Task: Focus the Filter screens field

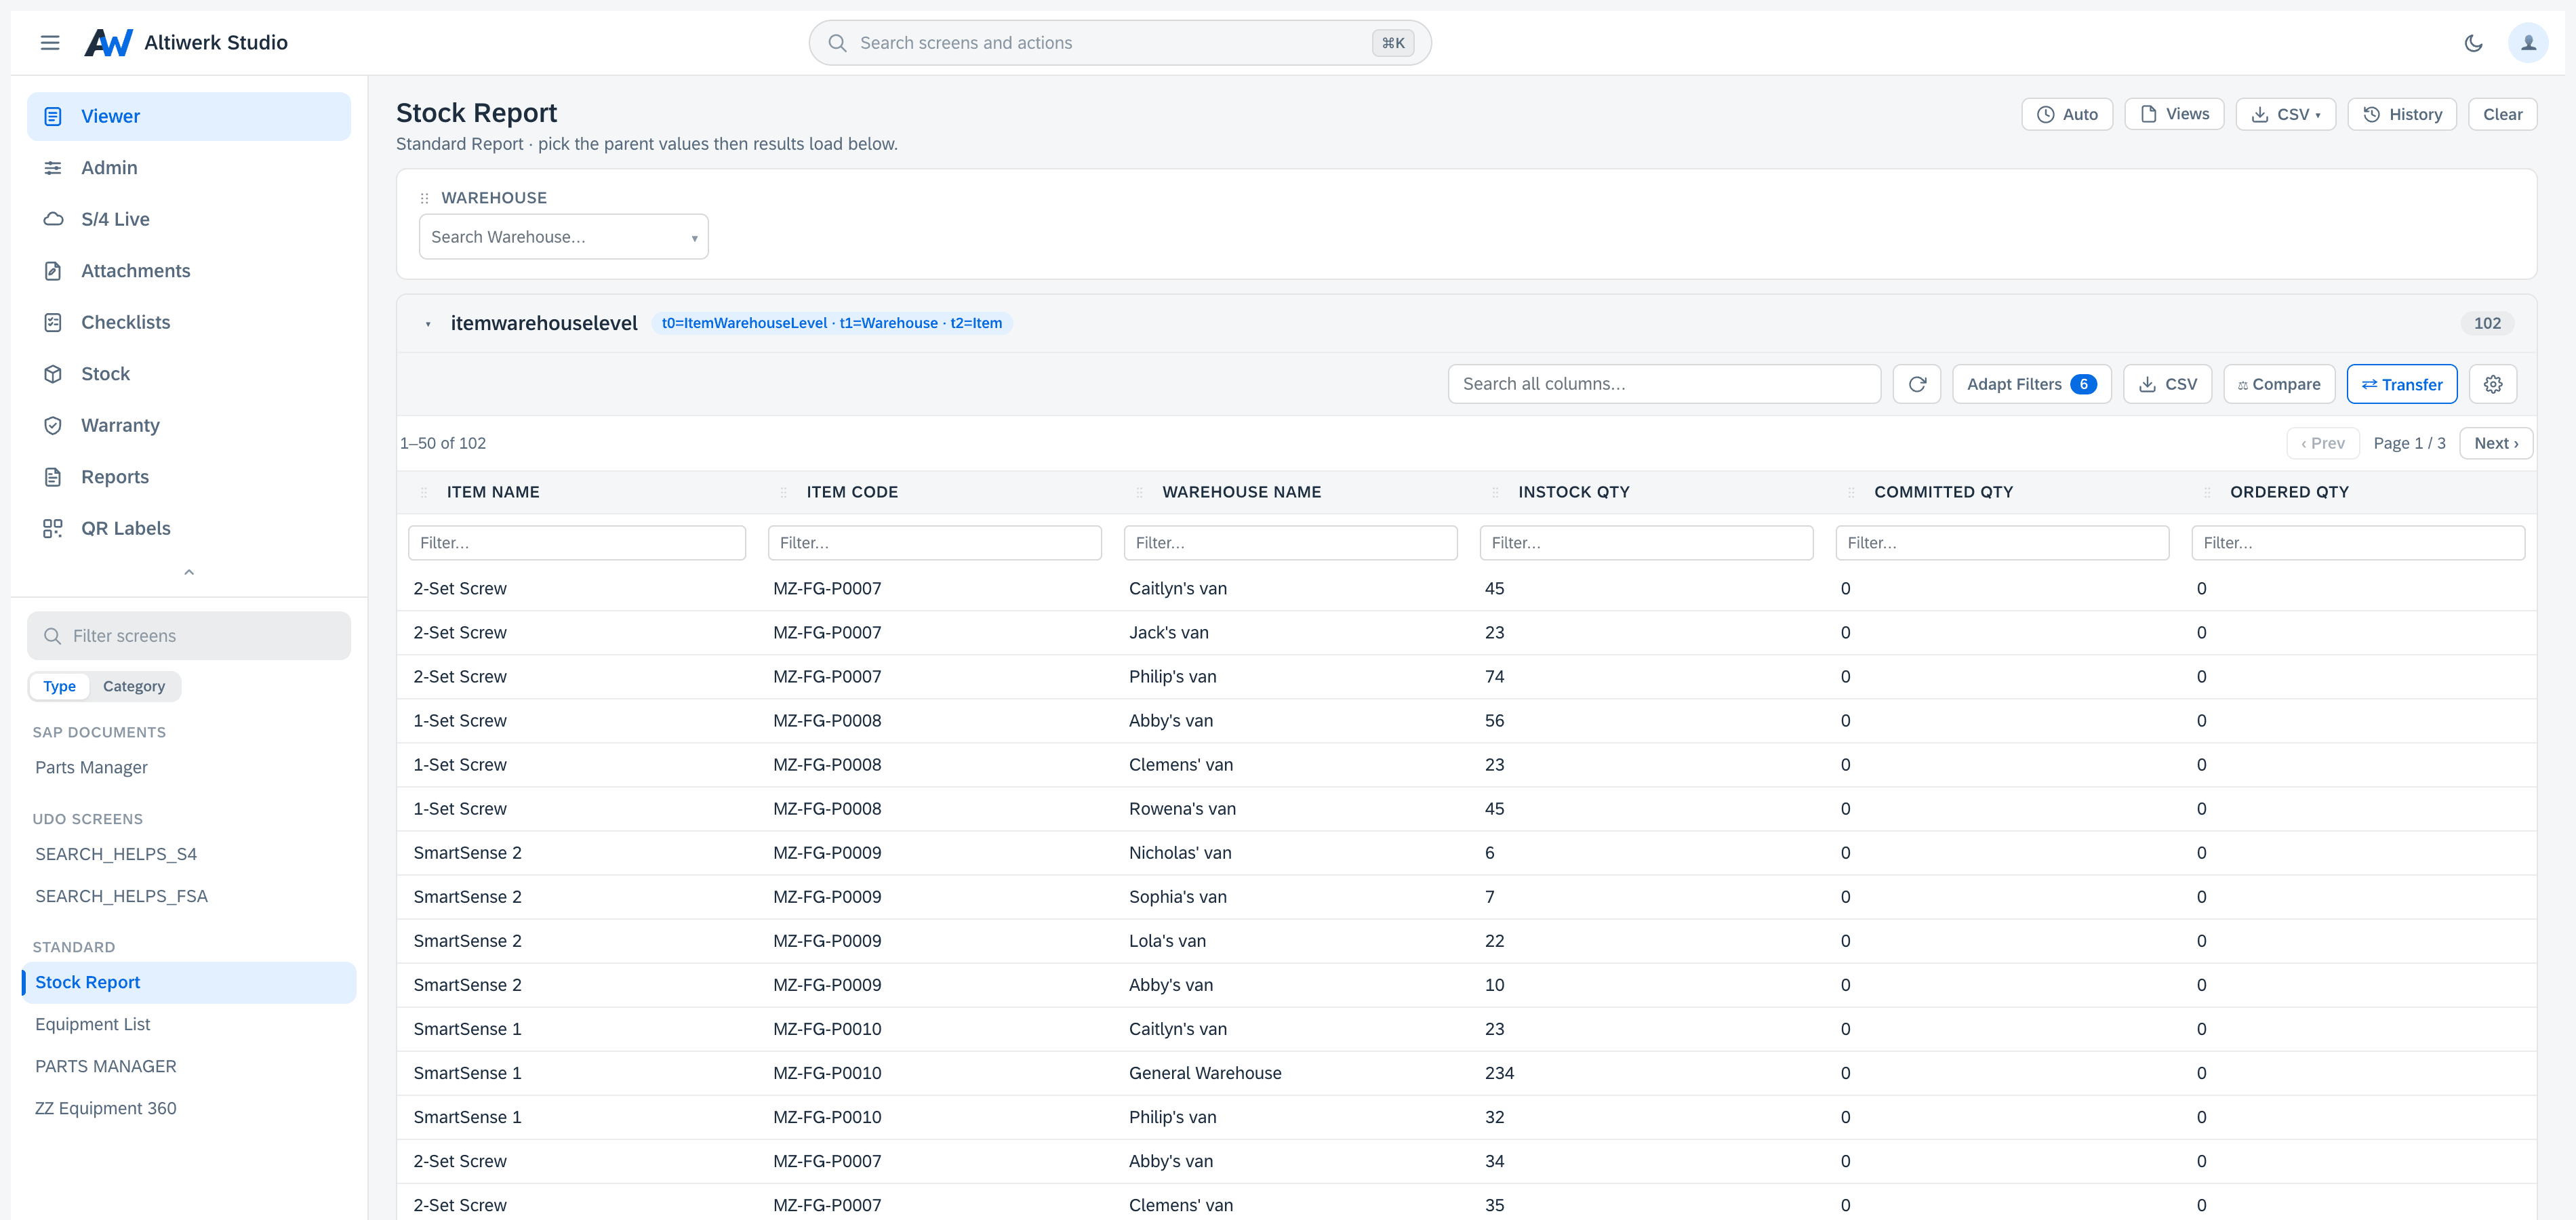Action: pos(189,636)
